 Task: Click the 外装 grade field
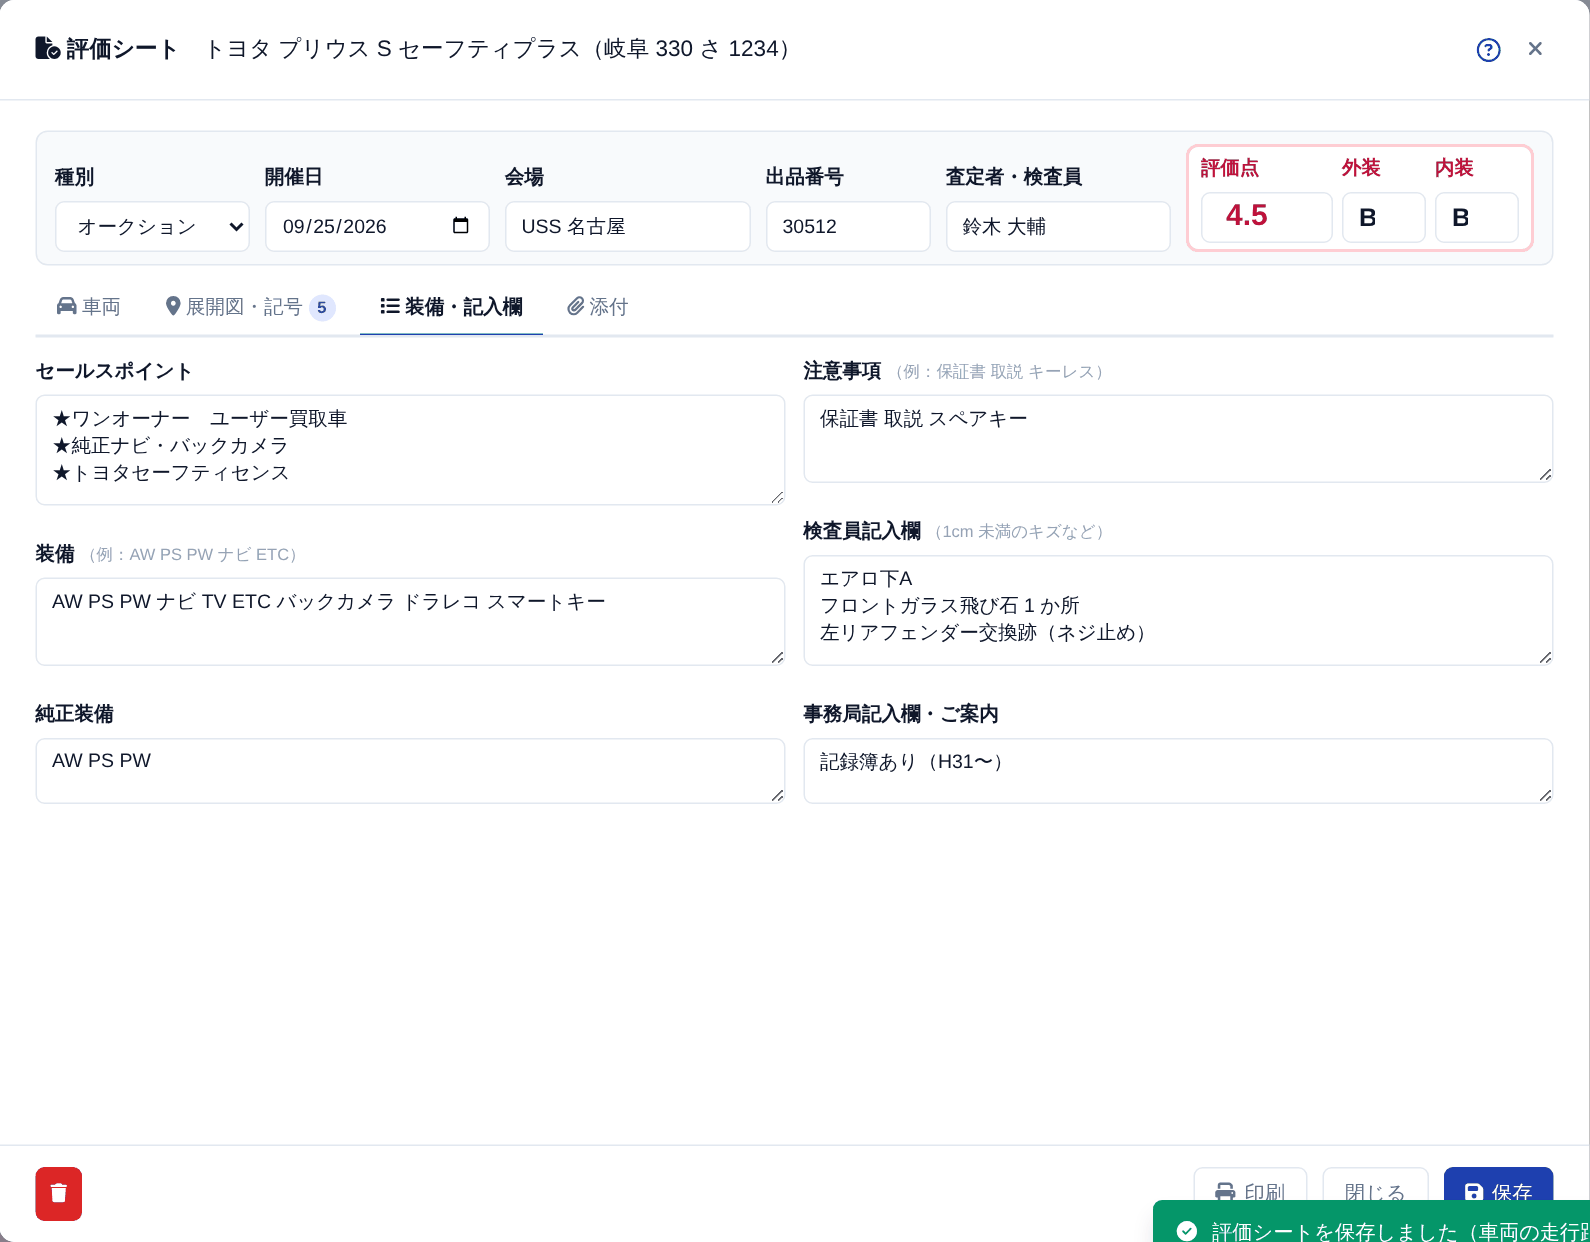[1383, 217]
